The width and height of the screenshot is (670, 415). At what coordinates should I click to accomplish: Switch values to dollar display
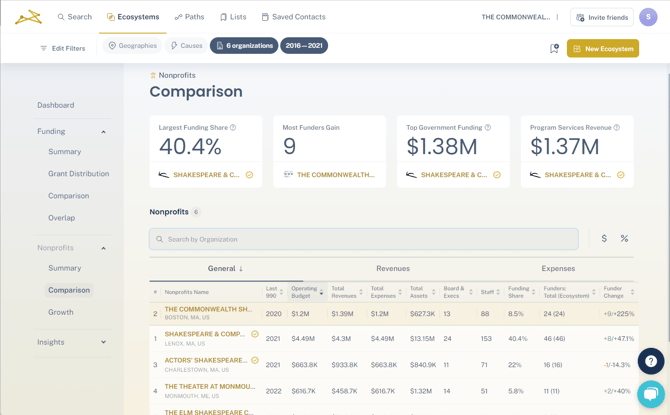pos(603,239)
